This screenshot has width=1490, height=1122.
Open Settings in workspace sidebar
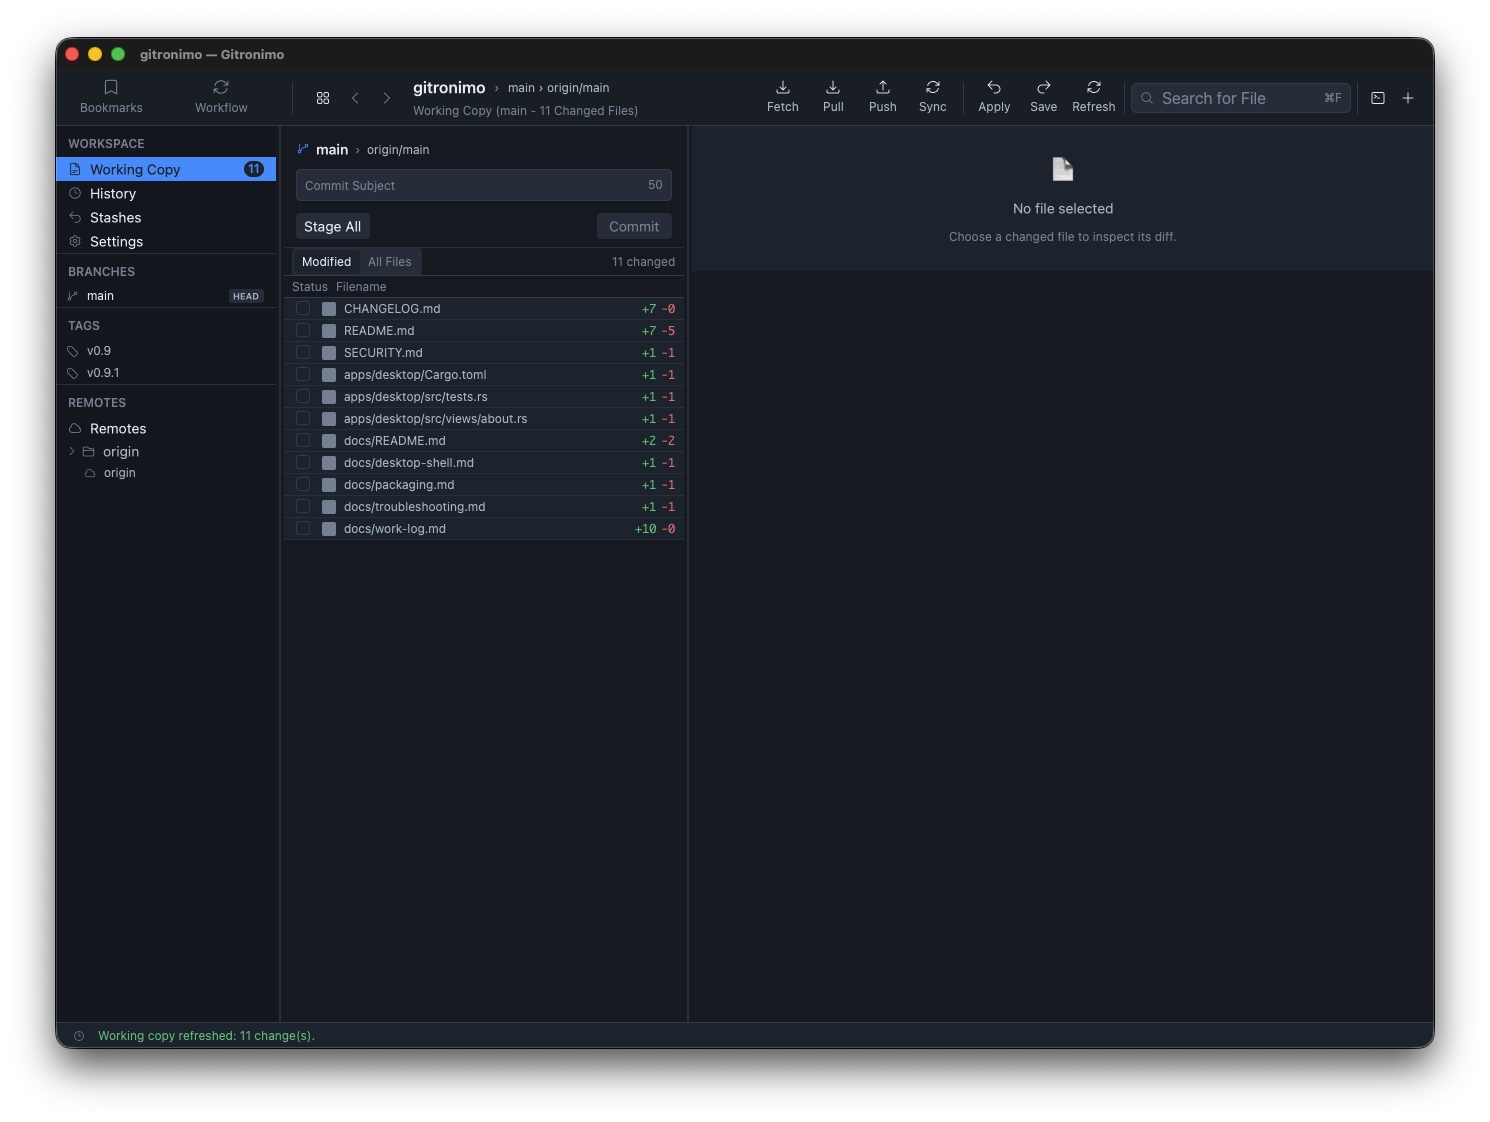pyautogui.click(x=166, y=241)
